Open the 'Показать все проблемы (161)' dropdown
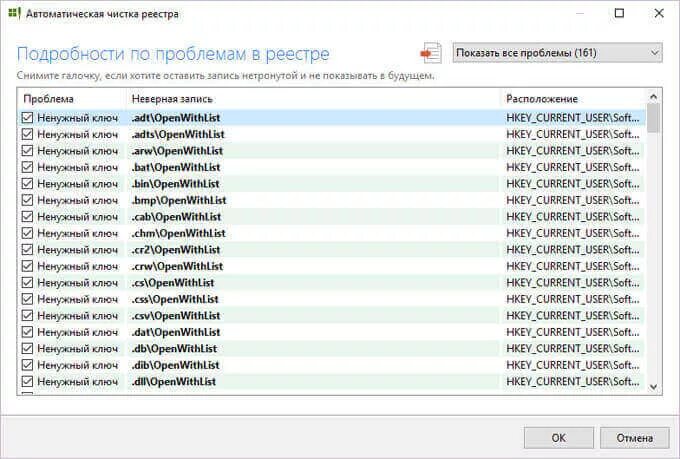The image size is (680, 459). (x=557, y=53)
